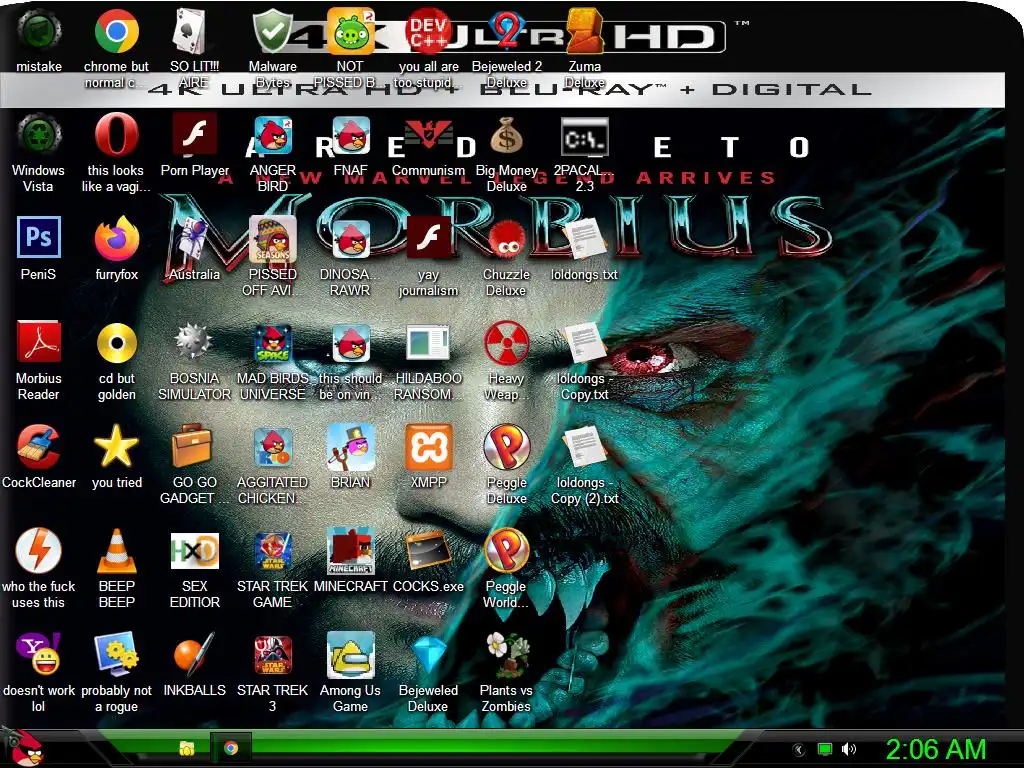Screen dimensions: 1024x768
Task: Open 'MAD BIRDS UNIVERSE' Angry Birds Space icon
Action: [x=272, y=343]
